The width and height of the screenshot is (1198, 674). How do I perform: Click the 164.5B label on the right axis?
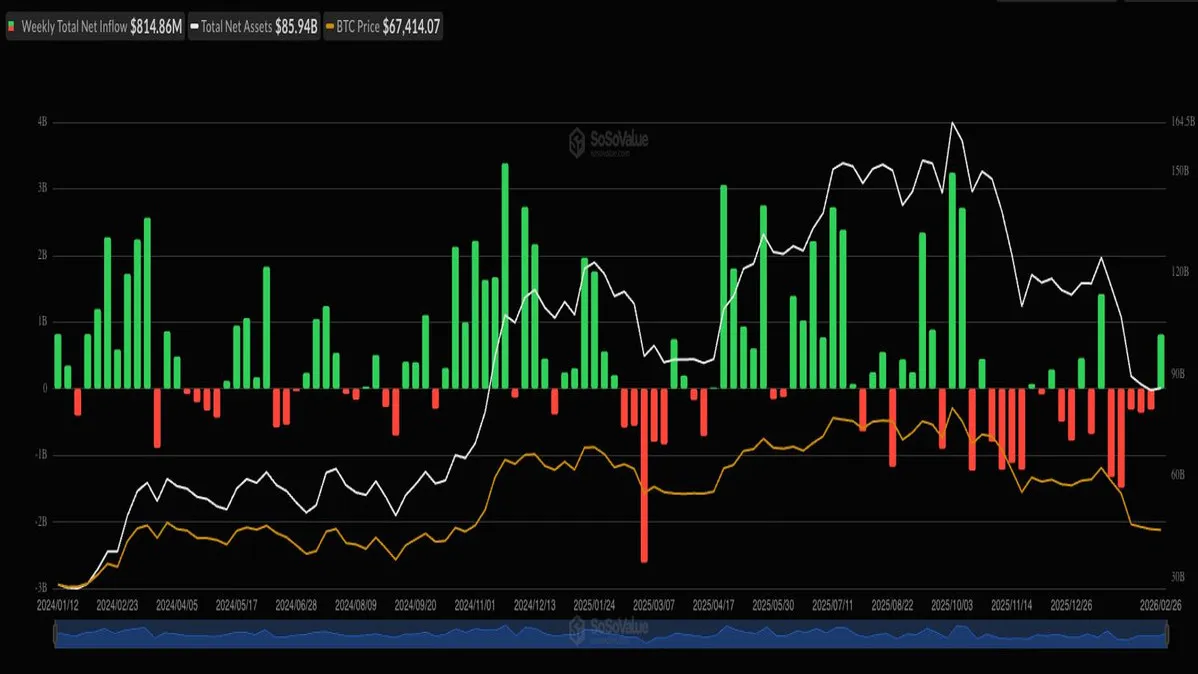click(1179, 122)
